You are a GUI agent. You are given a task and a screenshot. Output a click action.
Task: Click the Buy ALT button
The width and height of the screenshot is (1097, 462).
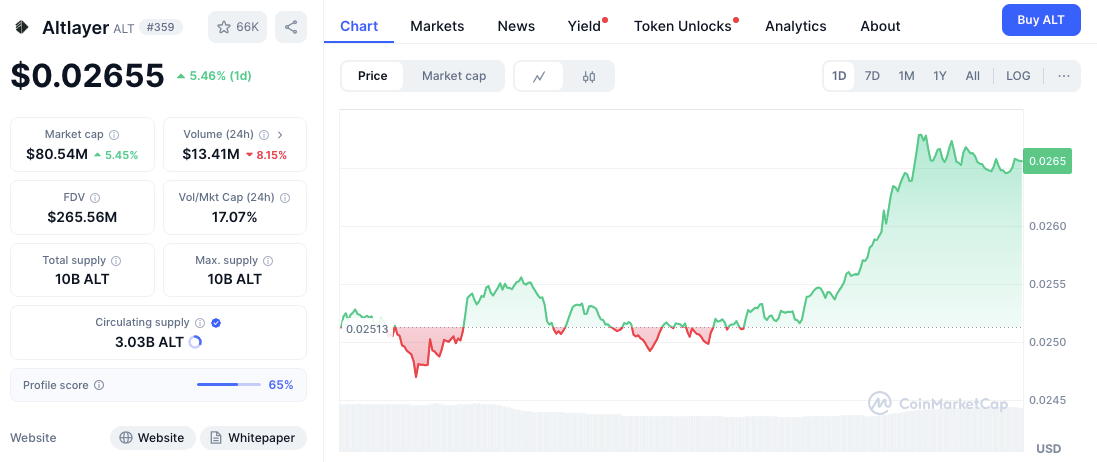point(1041,20)
